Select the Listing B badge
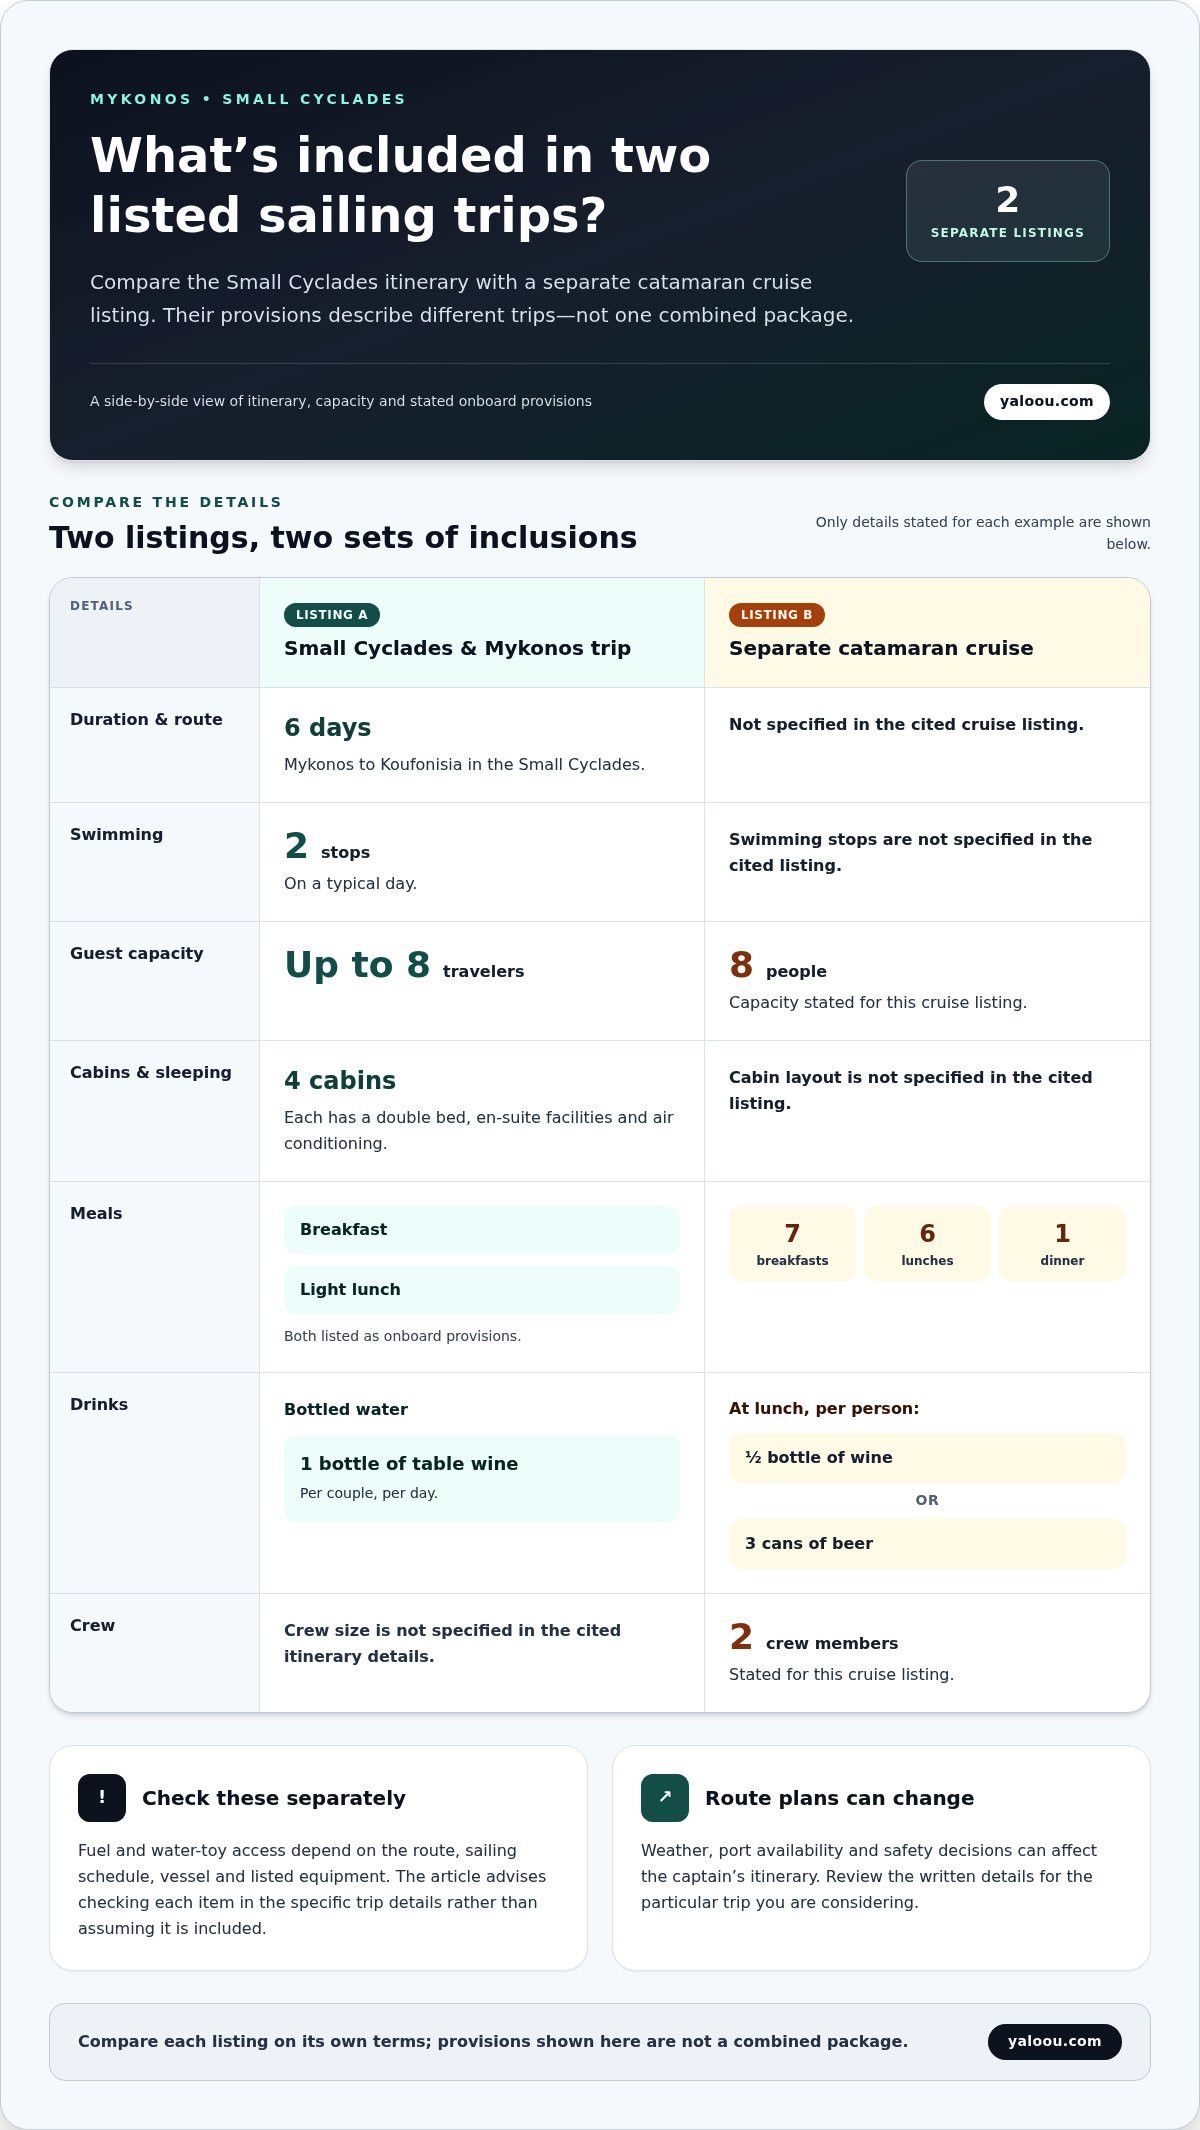The image size is (1200, 2130). click(x=777, y=615)
